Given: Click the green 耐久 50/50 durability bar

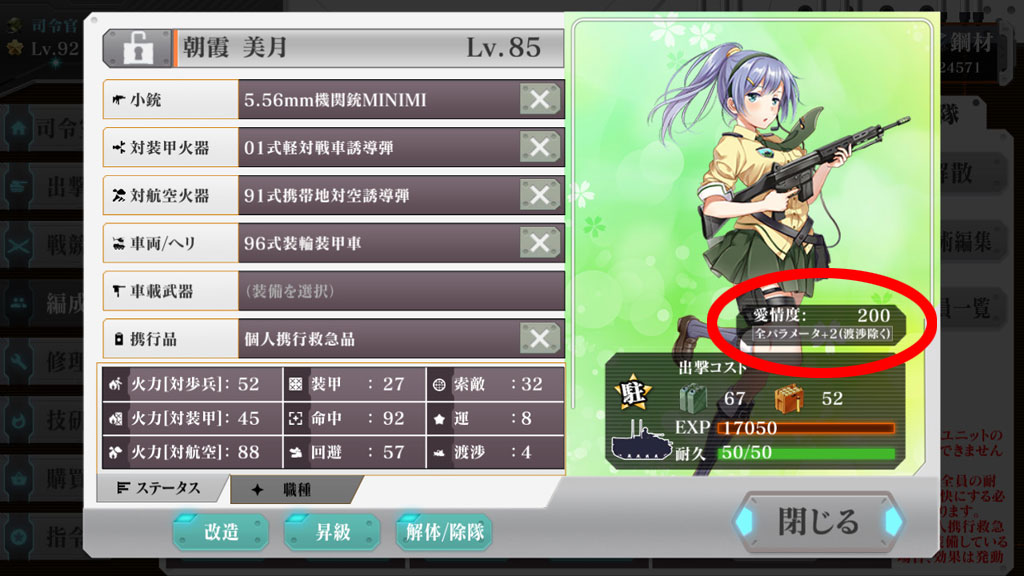Looking at the screenshot, I should coord(807,453).
